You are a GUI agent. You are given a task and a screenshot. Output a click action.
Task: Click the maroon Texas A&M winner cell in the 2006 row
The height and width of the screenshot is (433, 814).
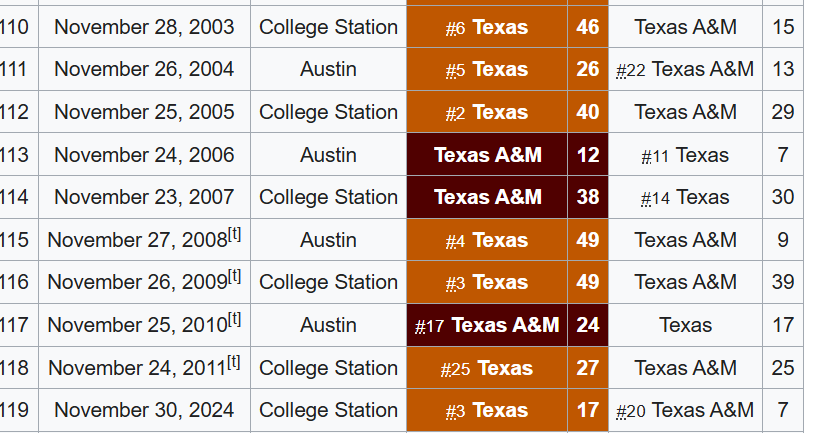(x=487, y=155)
